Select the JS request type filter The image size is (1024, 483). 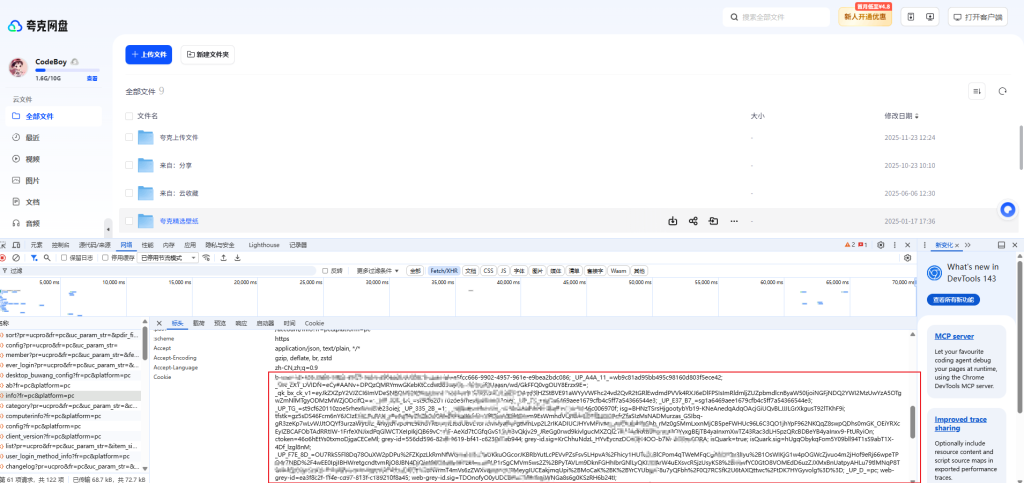(x=503, y=270)
